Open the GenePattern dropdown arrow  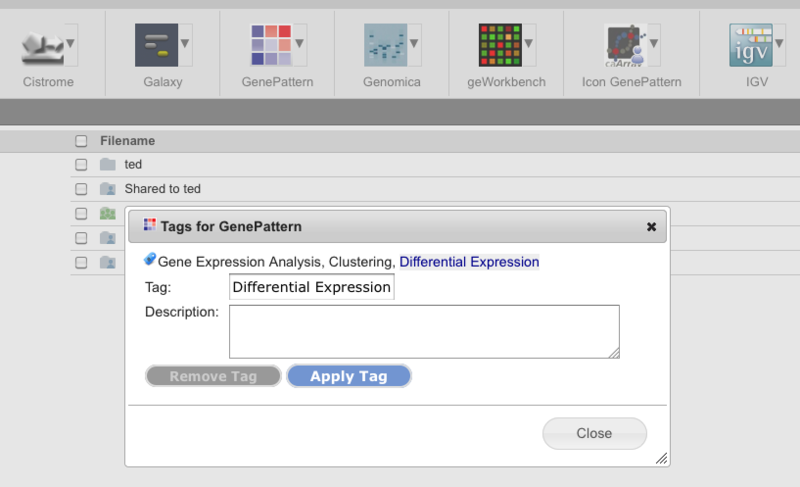click(300, 43)
